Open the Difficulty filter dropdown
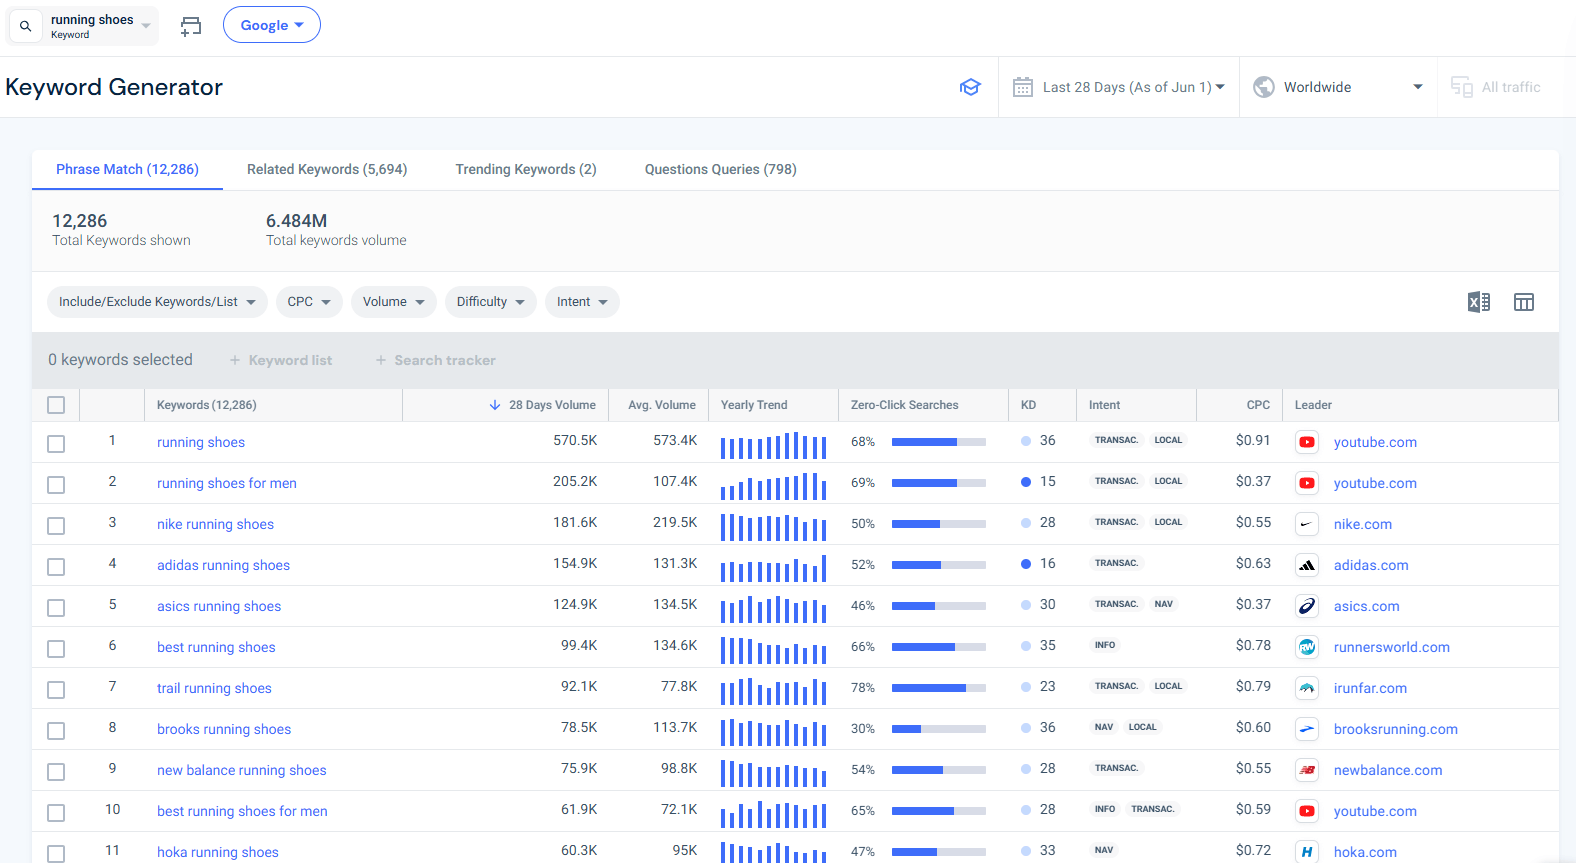Viewport: 1576px width, 863px height. pyautogui.click(x=491, y=302)
